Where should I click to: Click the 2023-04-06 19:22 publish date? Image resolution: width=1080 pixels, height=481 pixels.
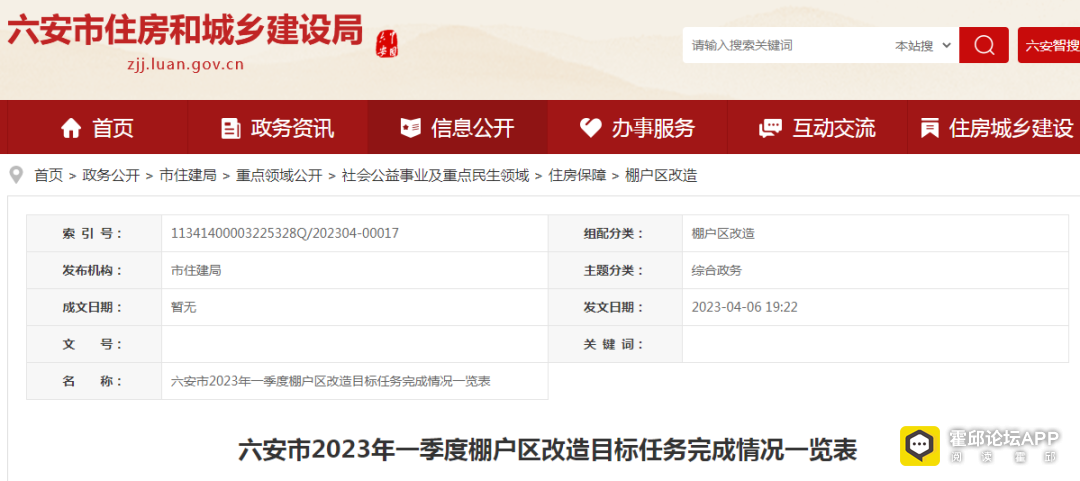click(745, 307)
